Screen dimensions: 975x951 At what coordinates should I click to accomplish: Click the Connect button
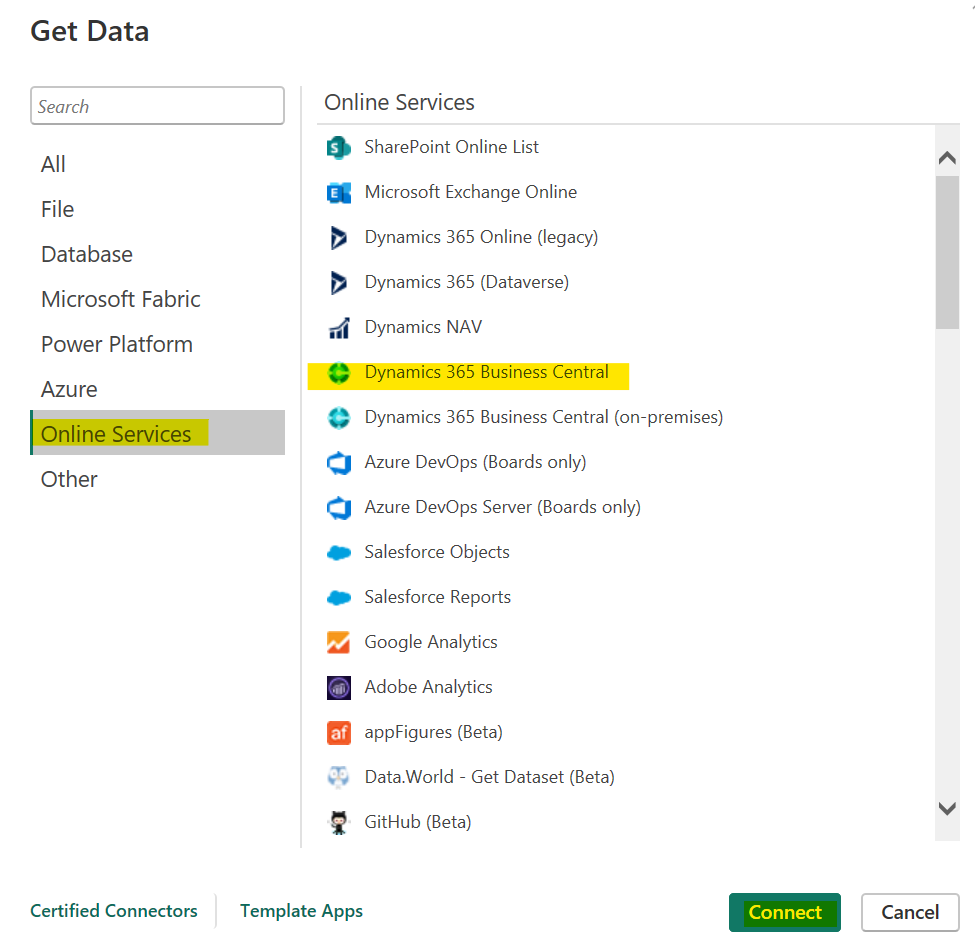[785, 912]
